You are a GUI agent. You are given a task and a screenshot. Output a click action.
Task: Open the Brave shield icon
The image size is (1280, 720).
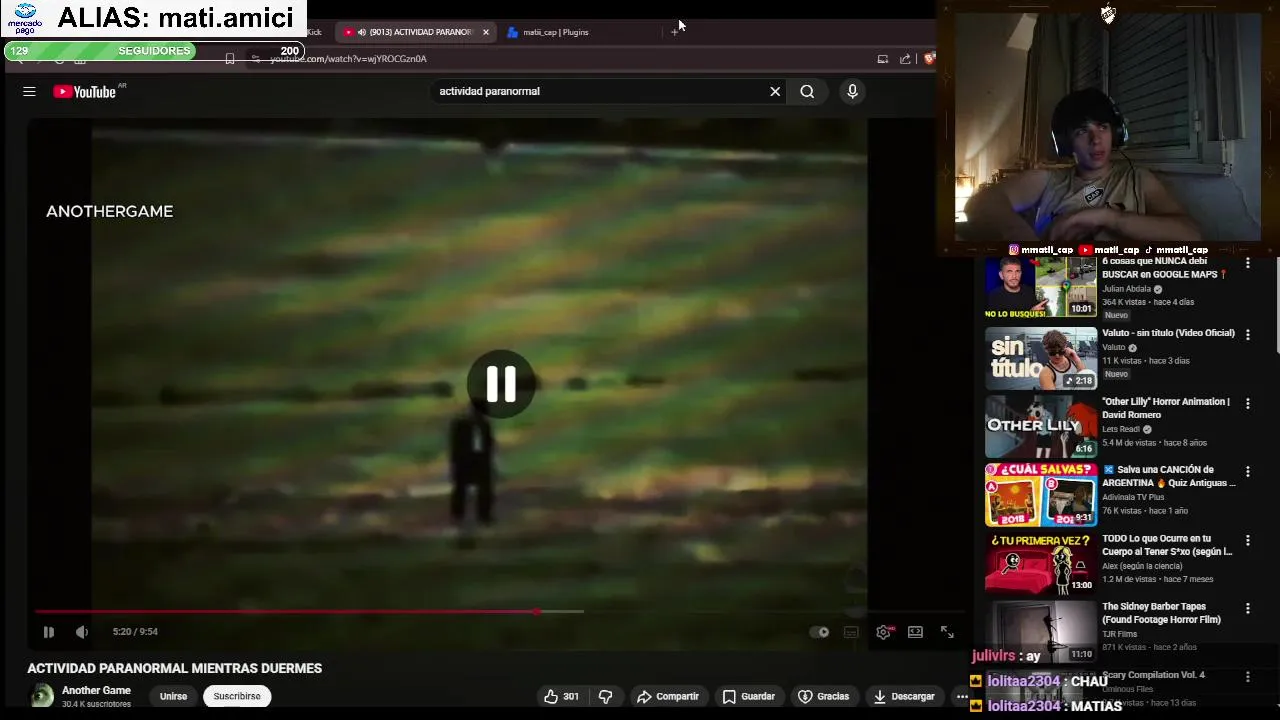click(x=929, y=59)
